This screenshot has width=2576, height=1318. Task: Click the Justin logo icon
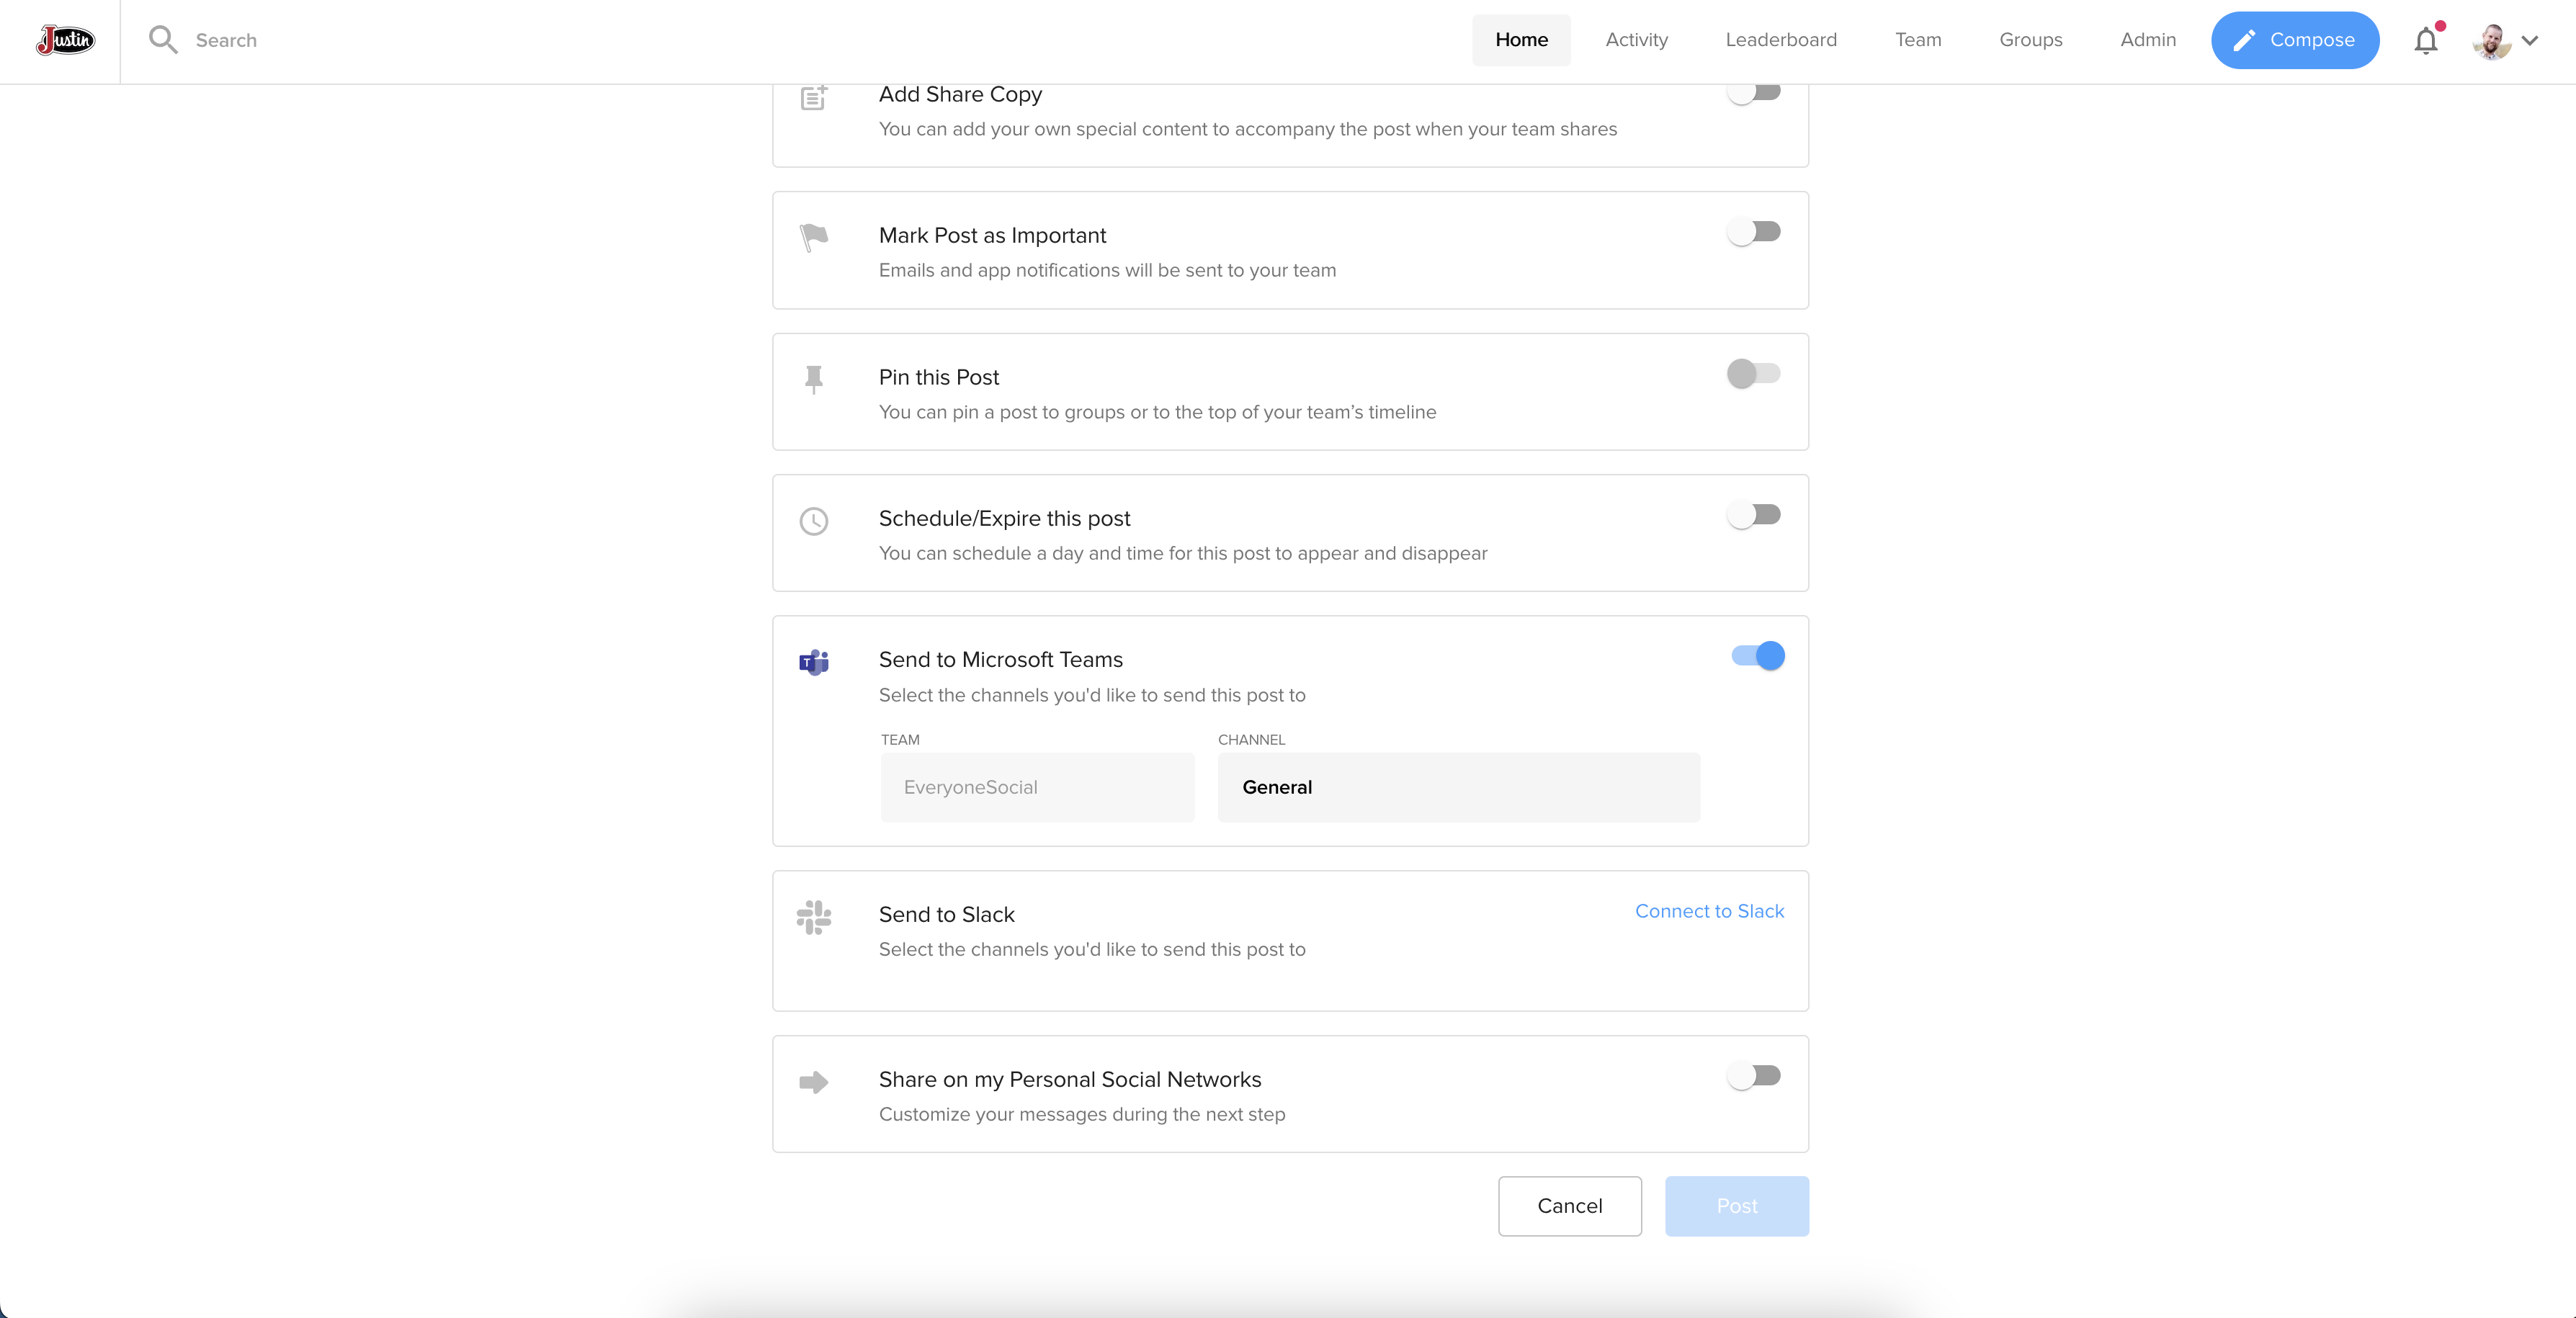[66, 40]
